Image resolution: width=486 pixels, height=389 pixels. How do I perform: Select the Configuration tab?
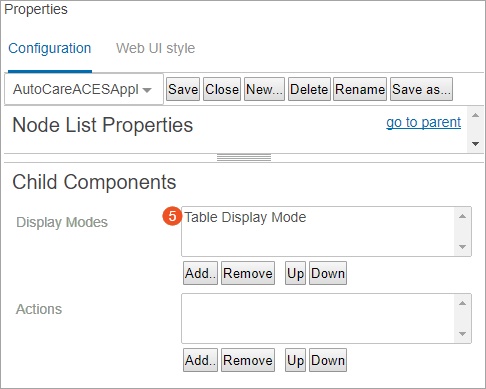pyautogui.click(x=50, y=48)
